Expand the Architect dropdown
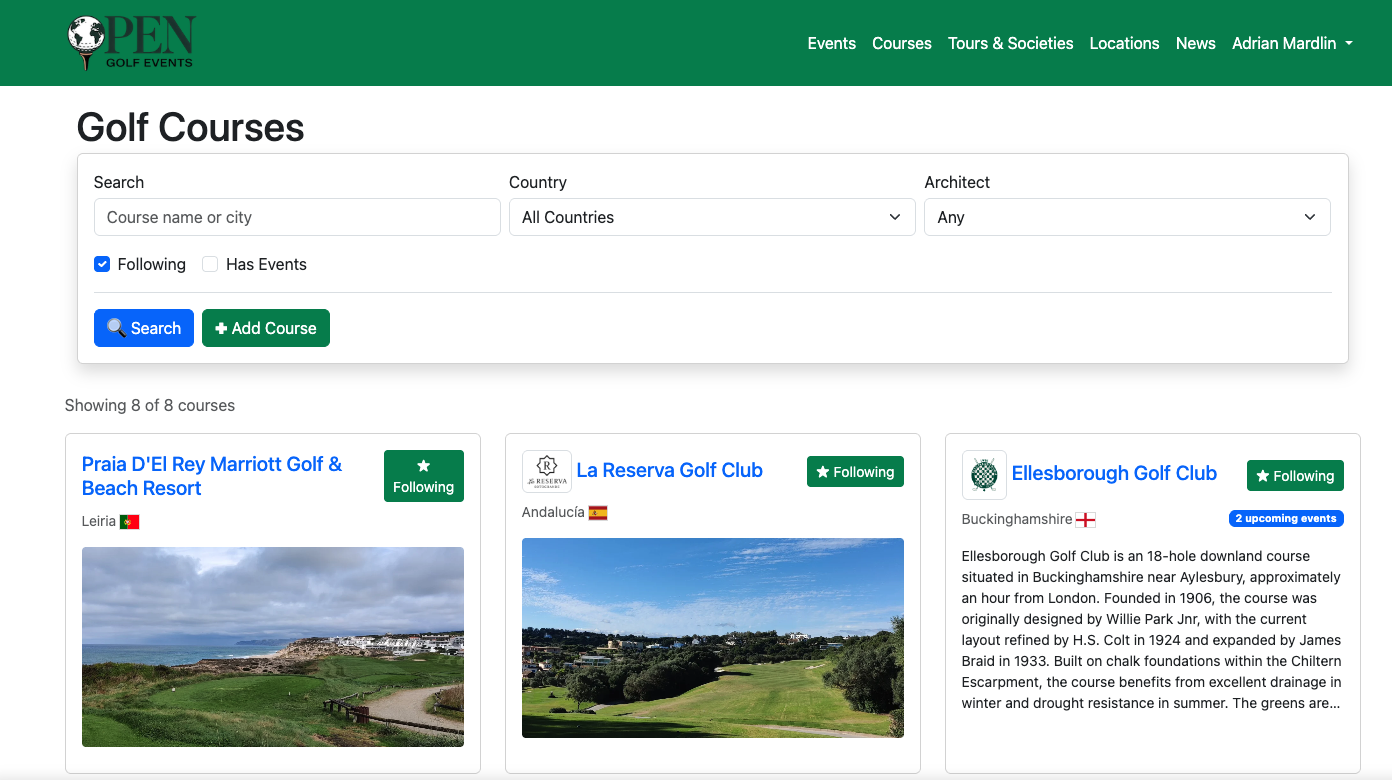Image resolution: width=1392 pixels, height=780 pixels. (x=1127, y=217)
